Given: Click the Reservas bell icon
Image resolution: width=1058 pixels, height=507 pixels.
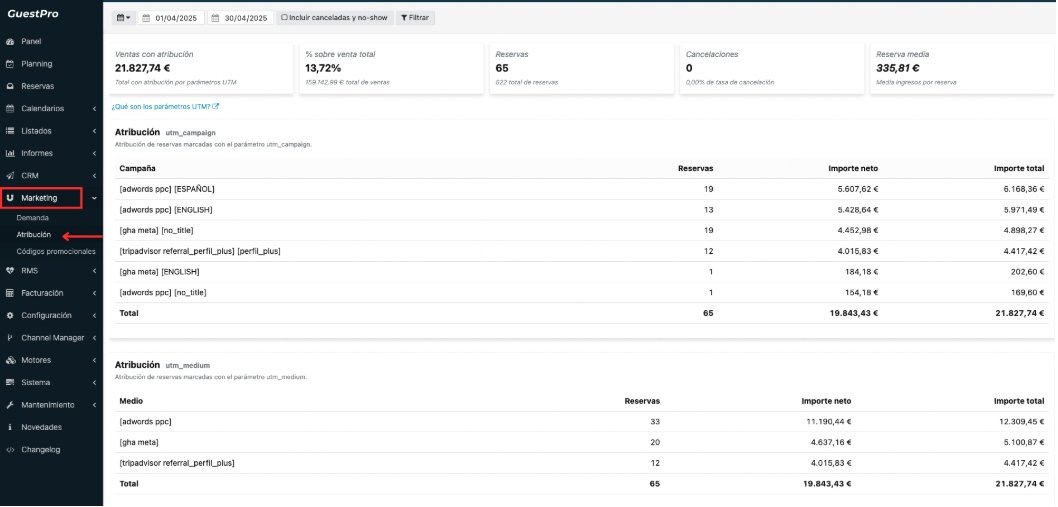Looking at the screenshot, I should click(10, 86).
